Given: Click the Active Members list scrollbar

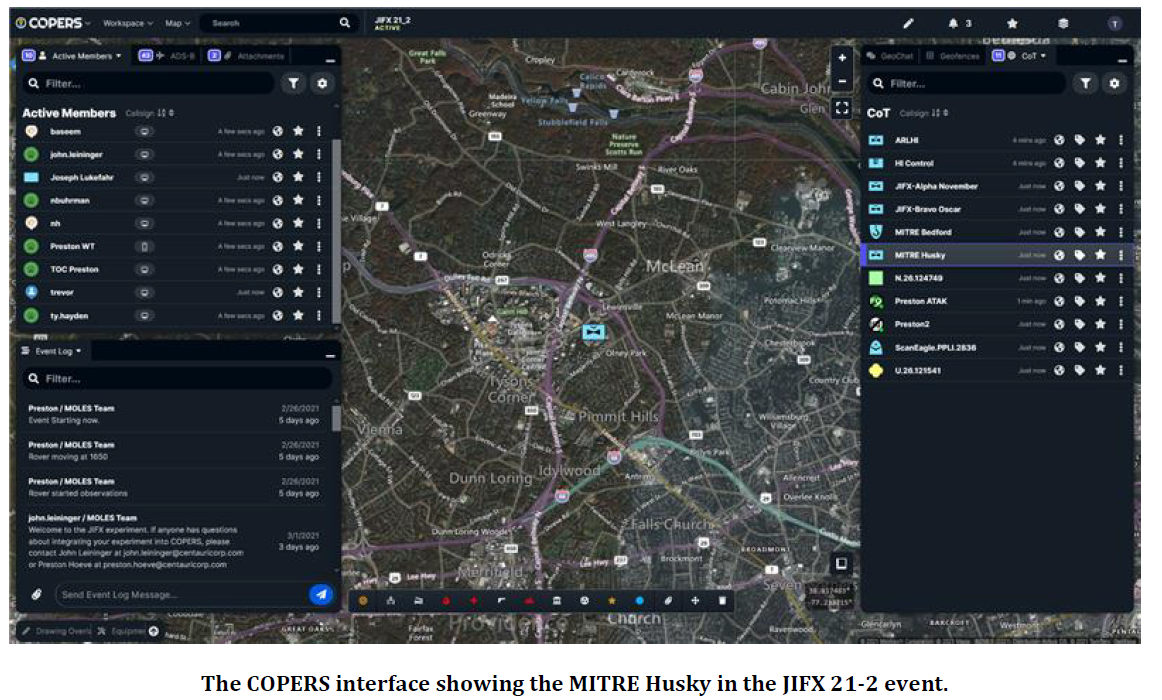Looking at the screenshot, I should [336, 230].
